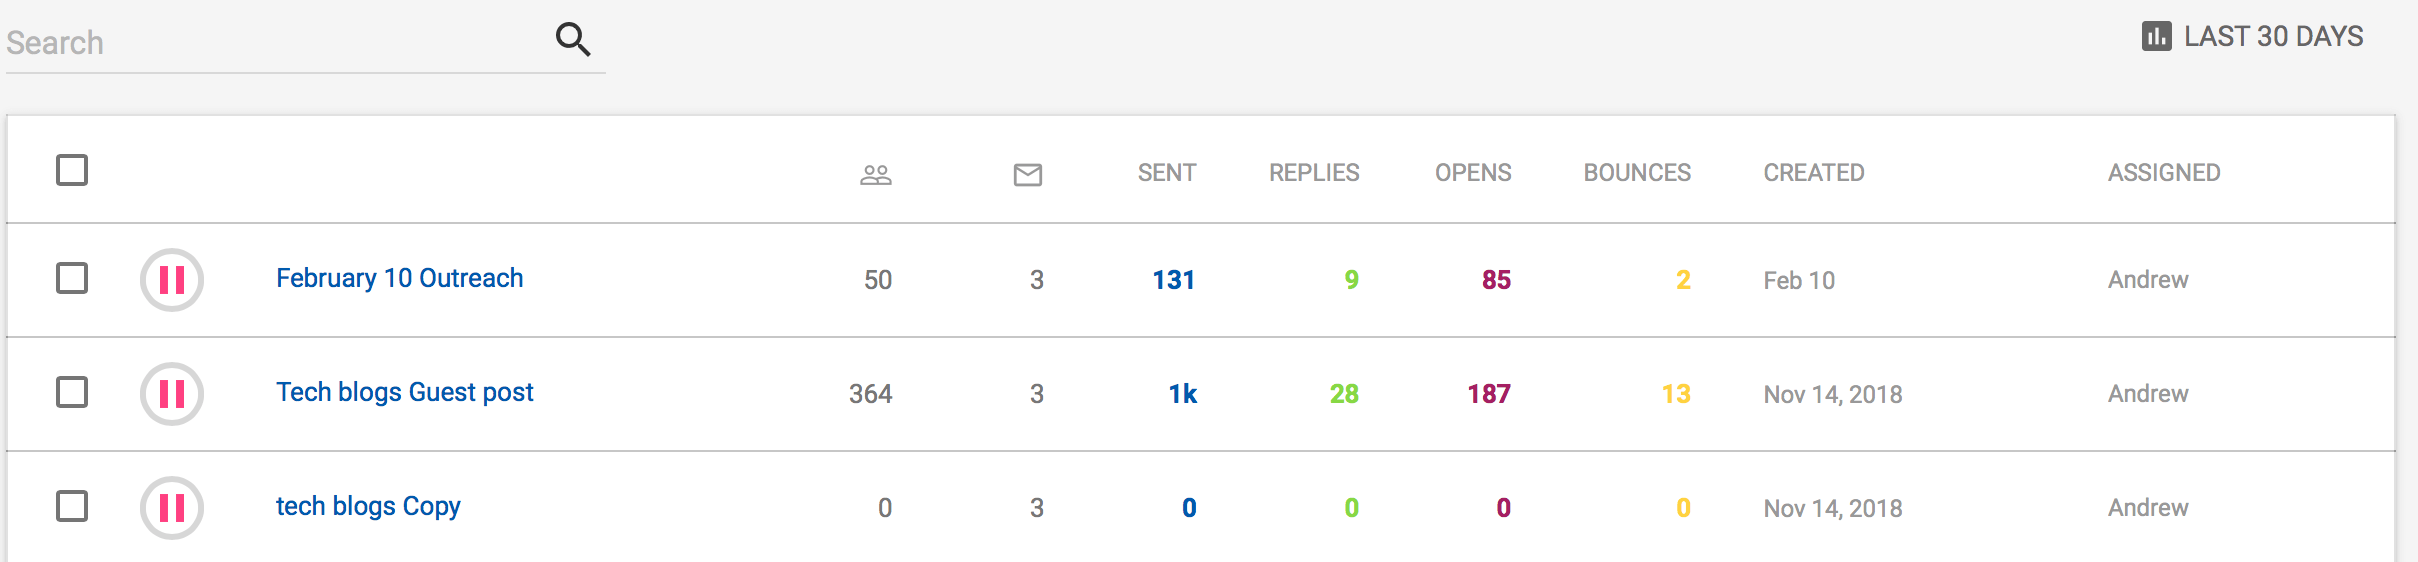The height and width of the screenshot is (562, 2418).
Task: Open the Last 30 Days chart icon
Action: (x=2156, y=37)
